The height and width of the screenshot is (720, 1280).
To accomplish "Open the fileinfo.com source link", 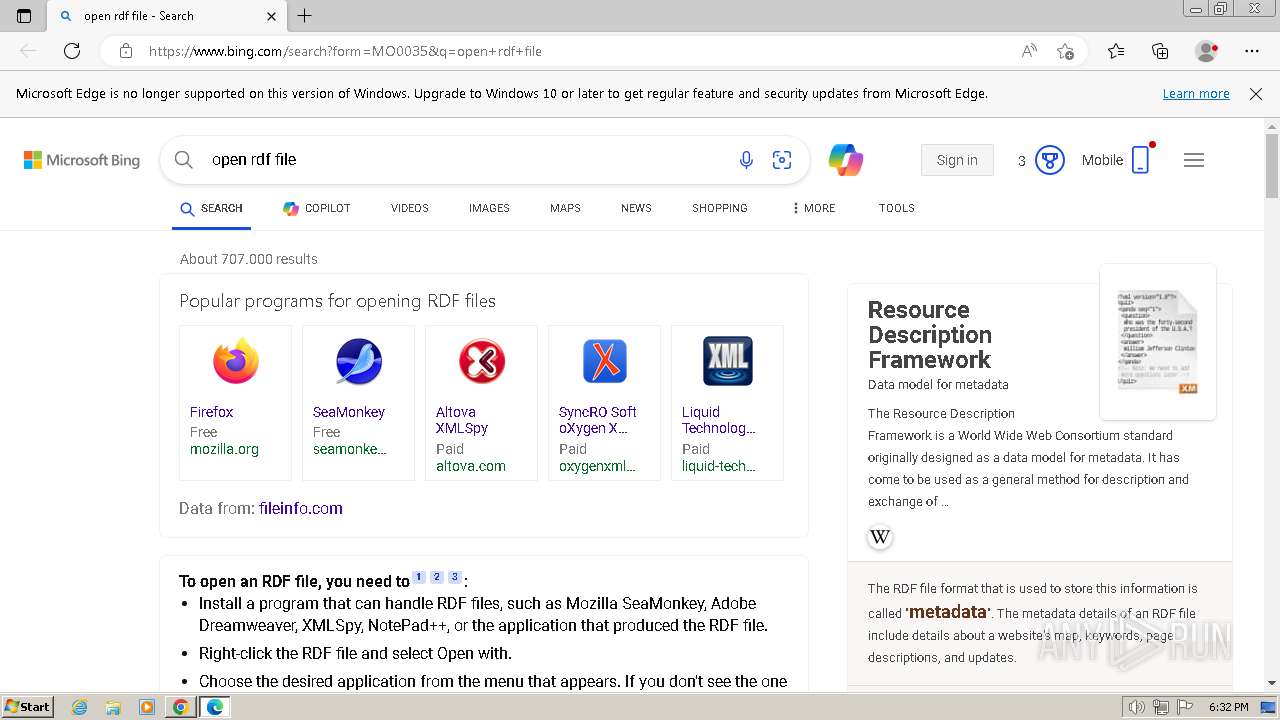I will pos(301,508).
